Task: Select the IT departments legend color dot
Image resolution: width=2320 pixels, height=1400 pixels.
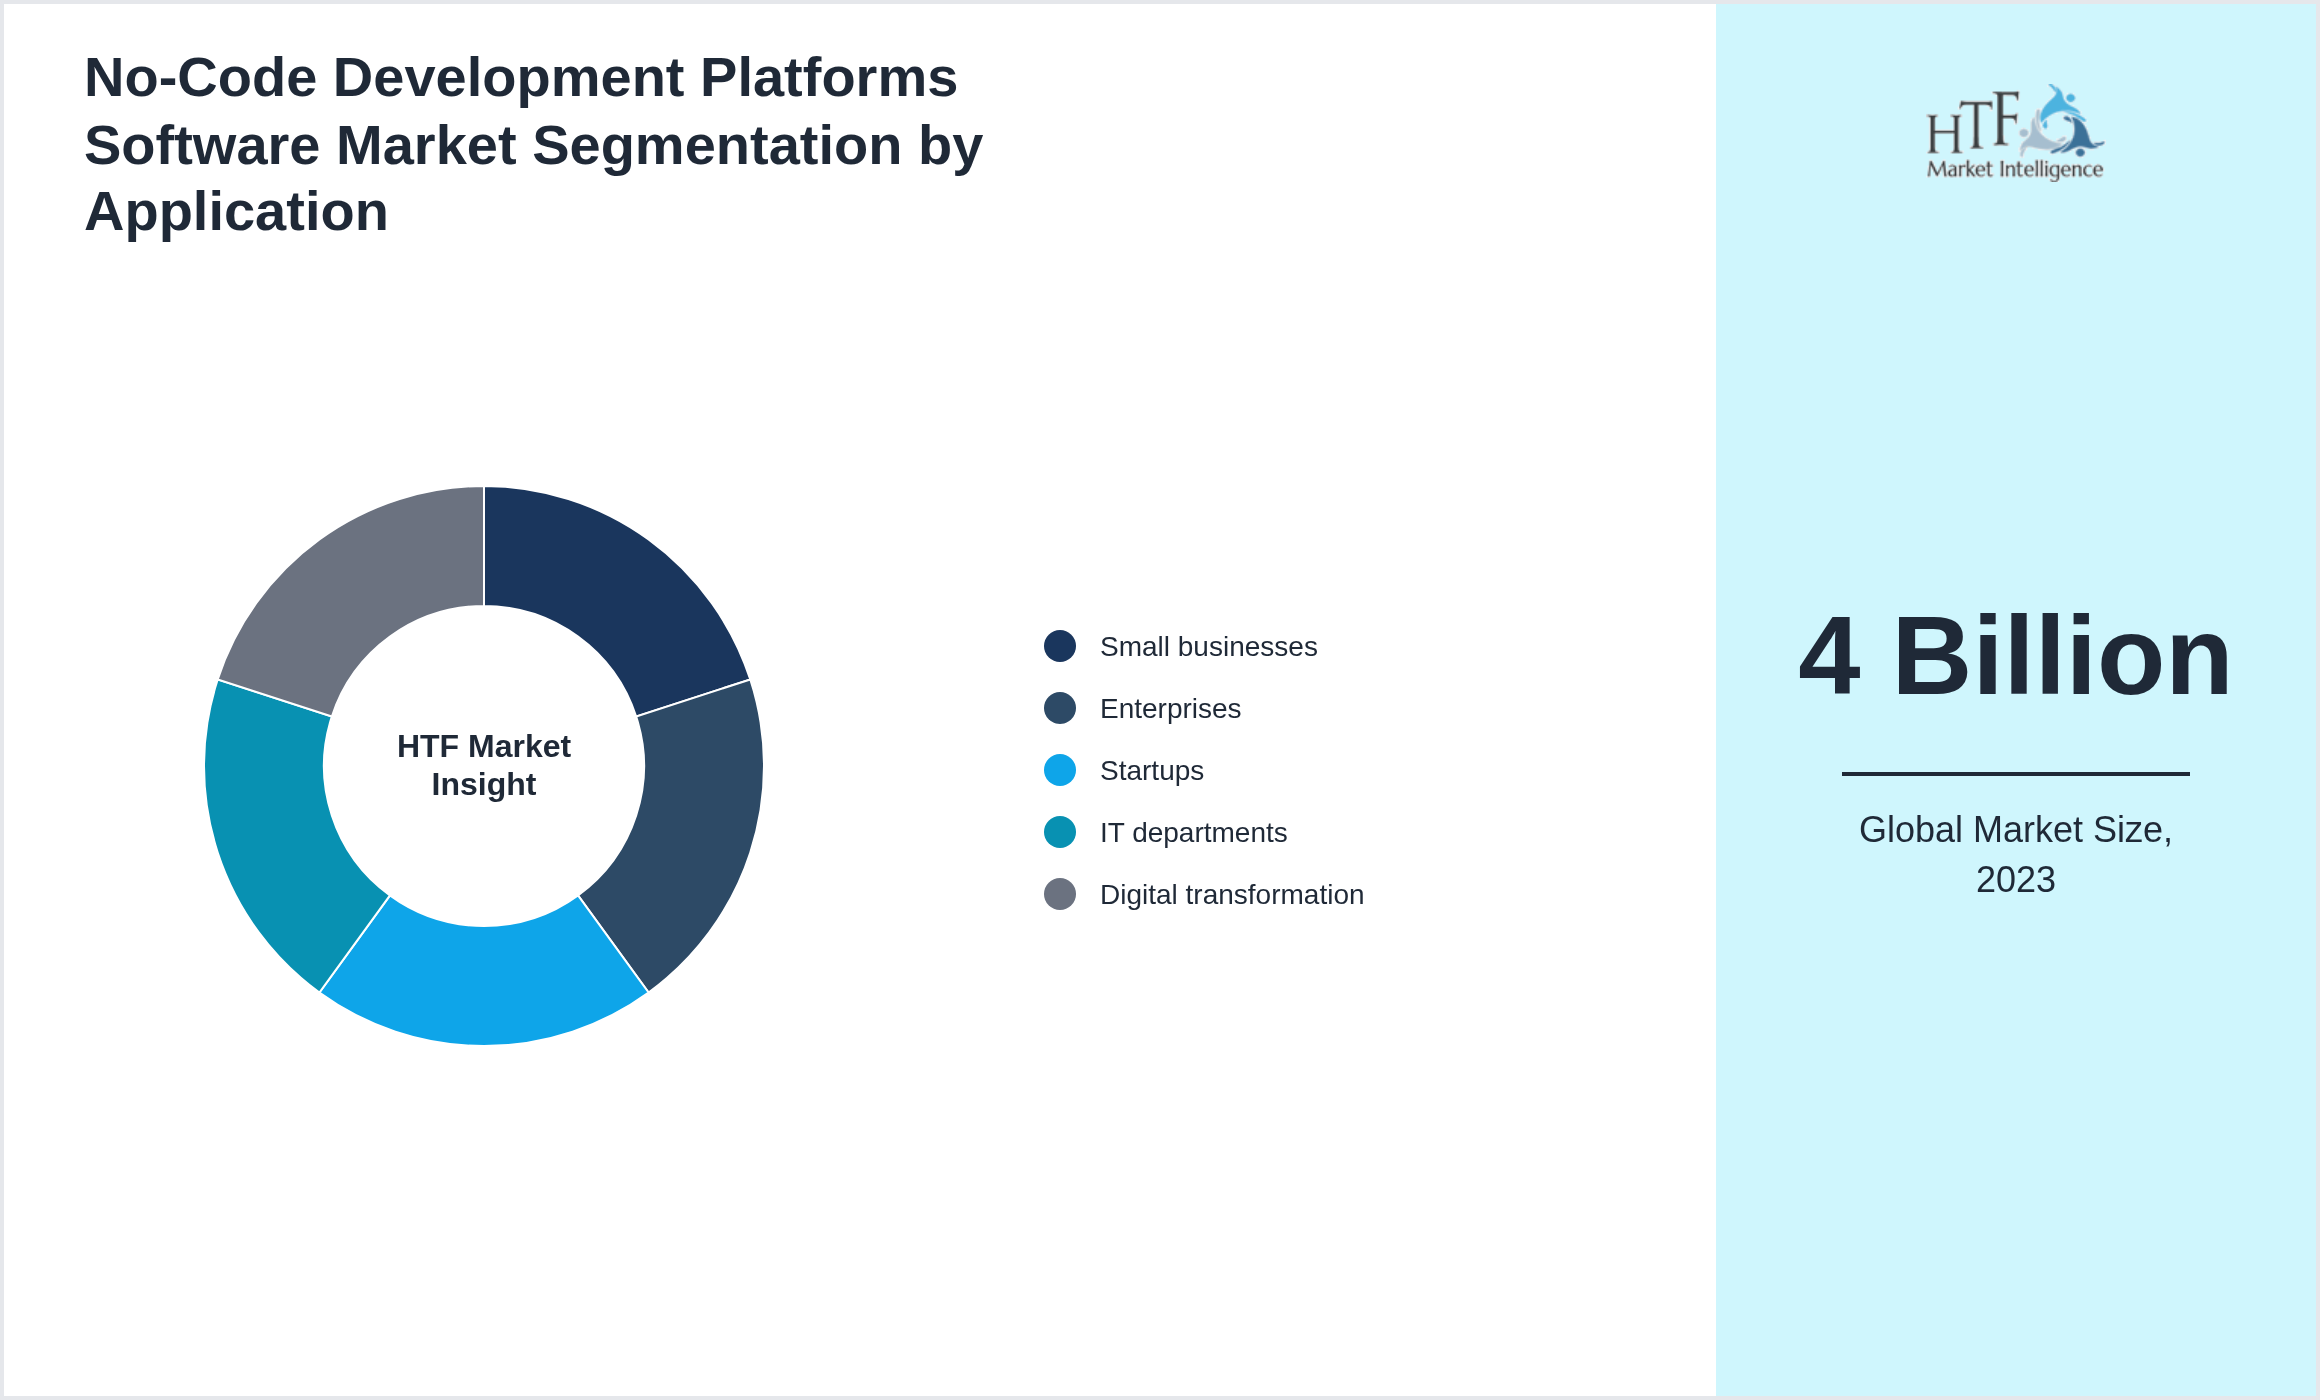Action: coord(1059,832)
